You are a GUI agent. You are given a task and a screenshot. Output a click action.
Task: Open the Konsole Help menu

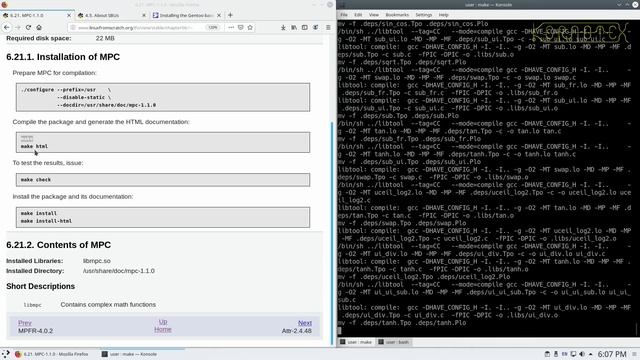tap(443, 15)
